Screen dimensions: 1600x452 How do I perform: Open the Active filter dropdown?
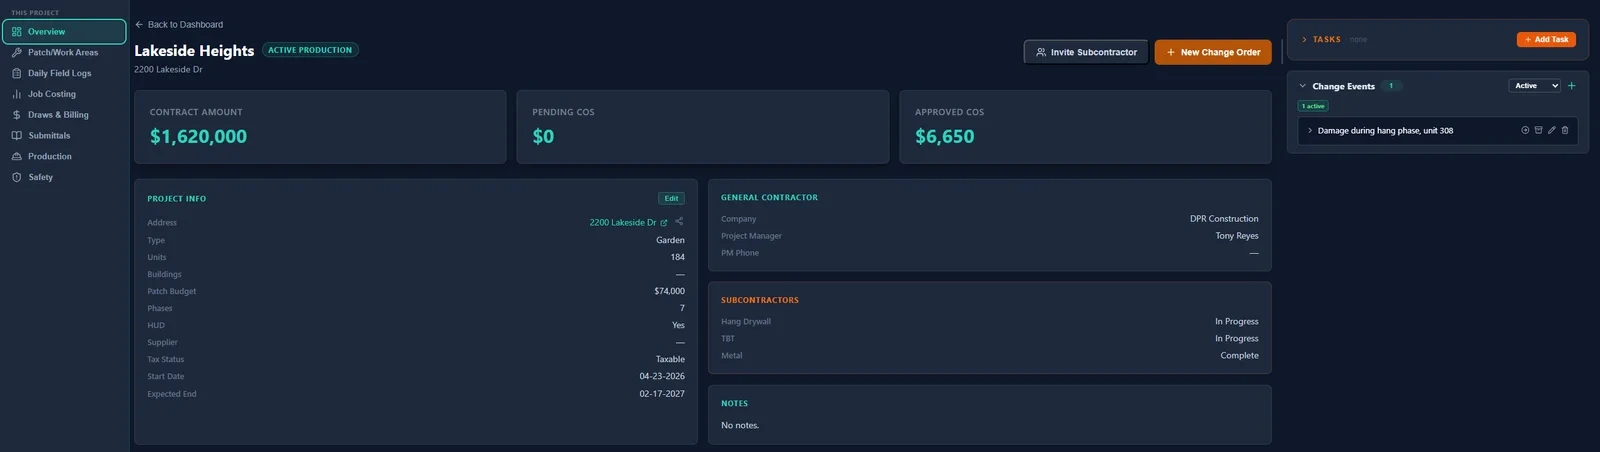(1534, 86)
